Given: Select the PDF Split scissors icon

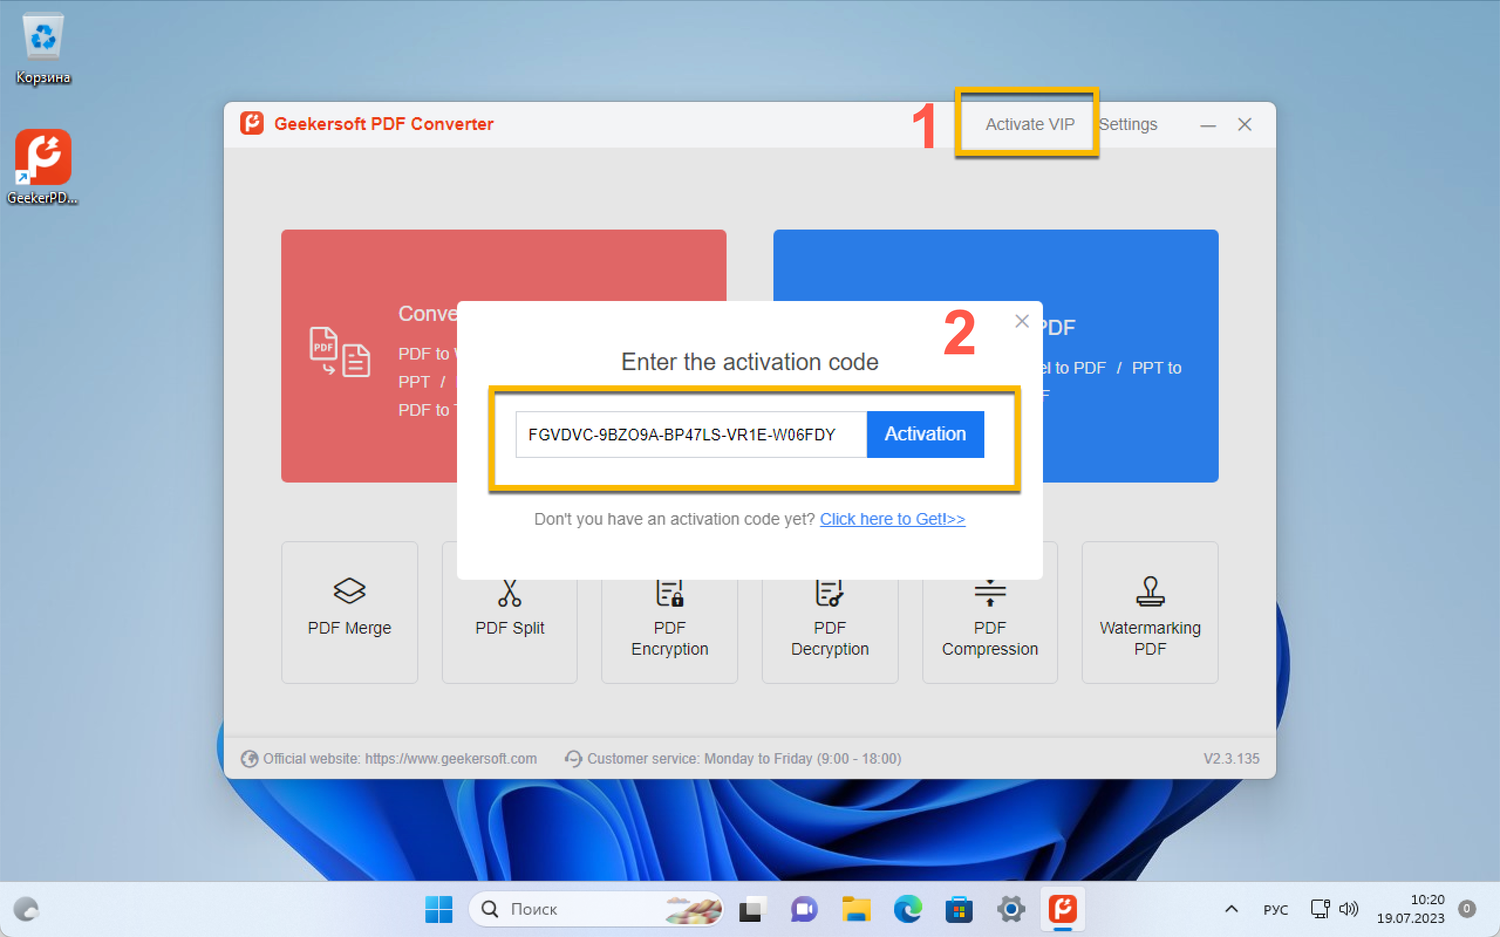Looking at the screenshot, I should click(x=510, y=593).
